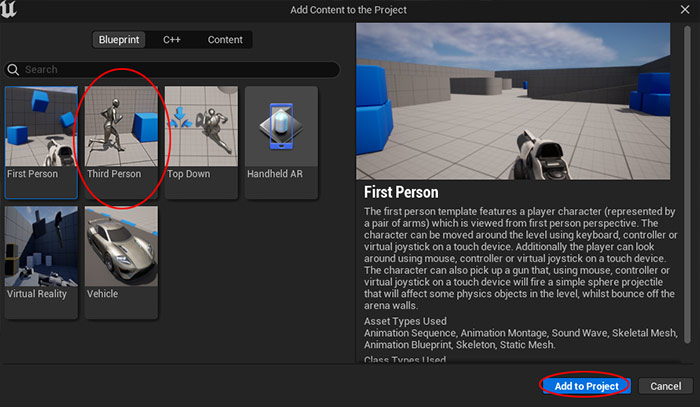Select the First Person template icon
Image resolution: width=700 pixels, height=407 pixels.
point(41,125)
